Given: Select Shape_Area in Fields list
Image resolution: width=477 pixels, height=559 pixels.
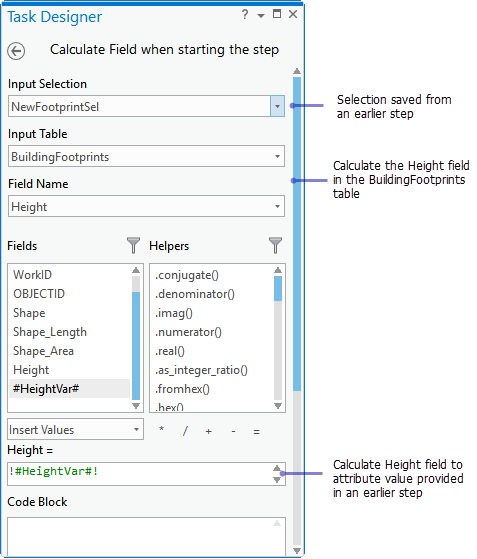Looking at the screenshot, I should pyautogui.click(x=43, y=351).
